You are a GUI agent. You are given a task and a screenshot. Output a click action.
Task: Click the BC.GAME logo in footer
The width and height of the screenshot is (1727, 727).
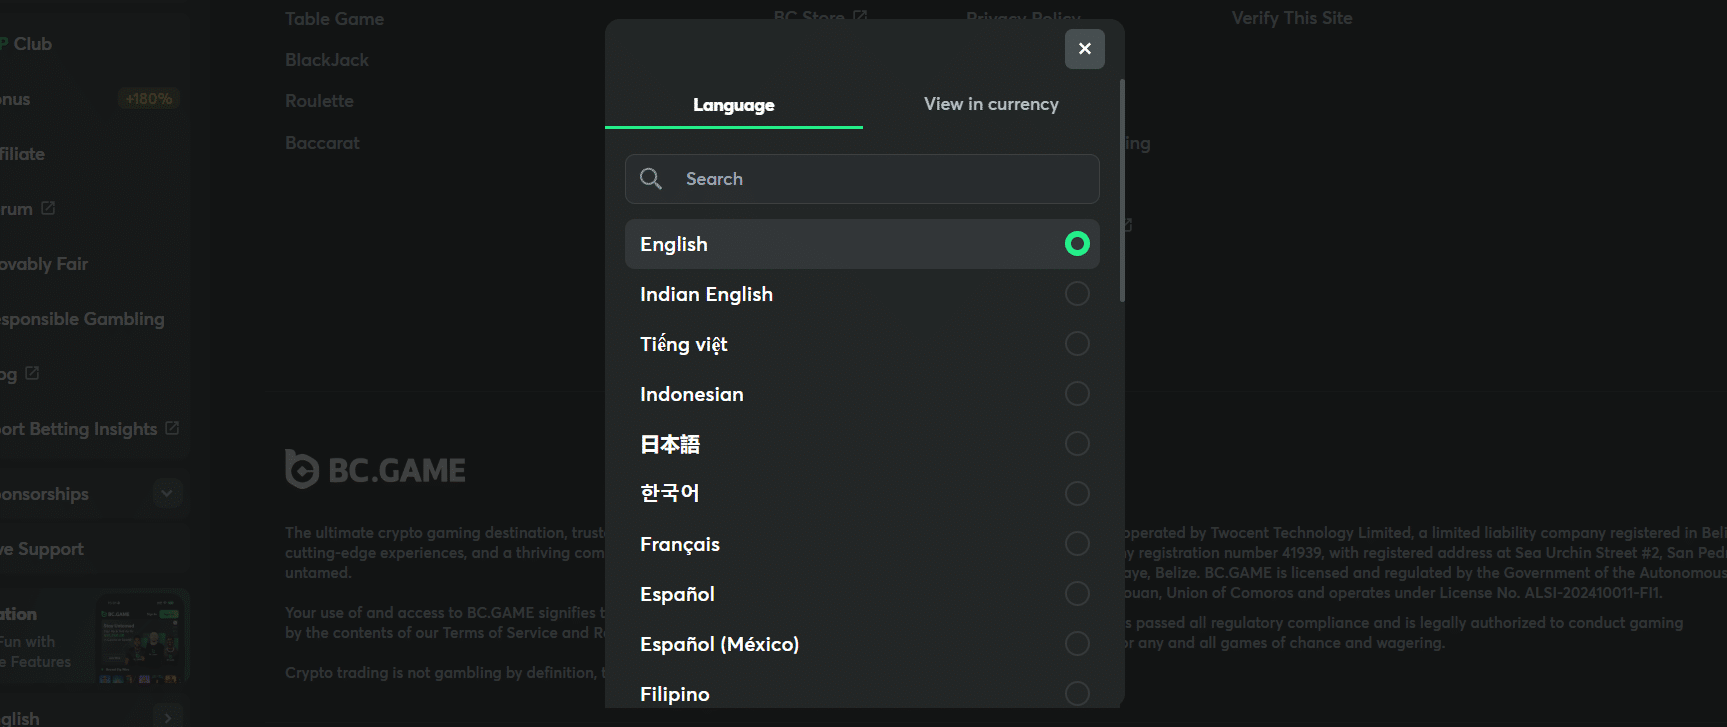coord(375,469)
